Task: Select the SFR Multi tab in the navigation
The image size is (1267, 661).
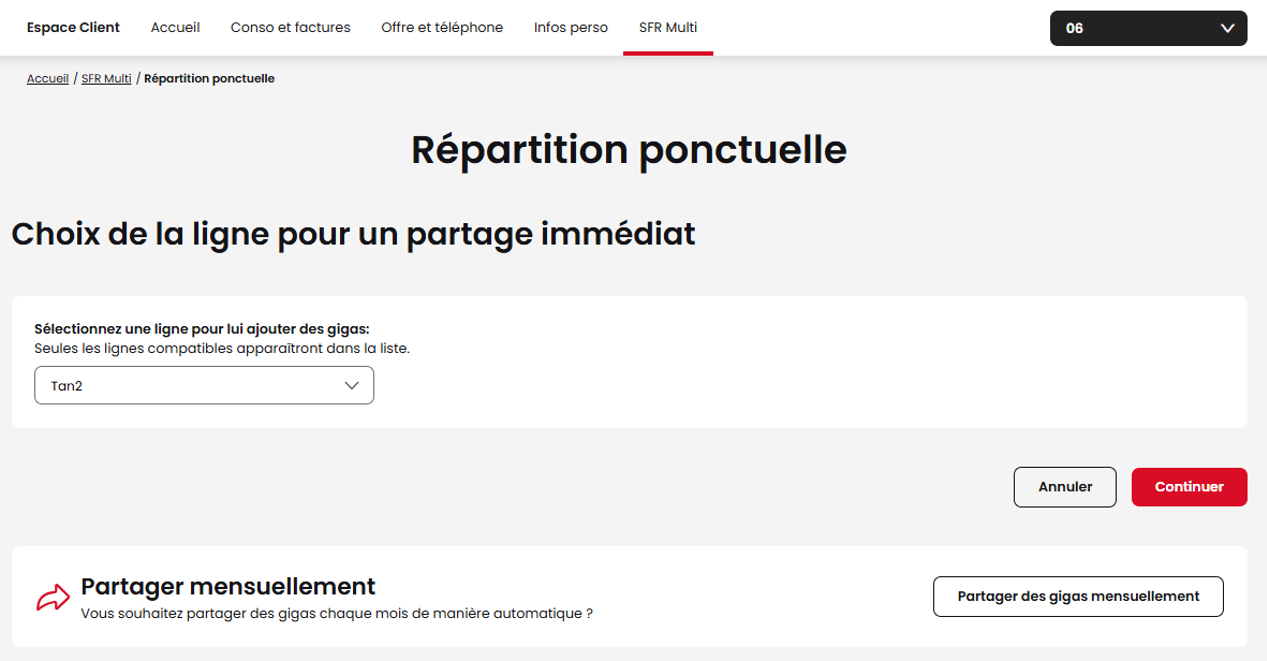Action: pos(668,28)
